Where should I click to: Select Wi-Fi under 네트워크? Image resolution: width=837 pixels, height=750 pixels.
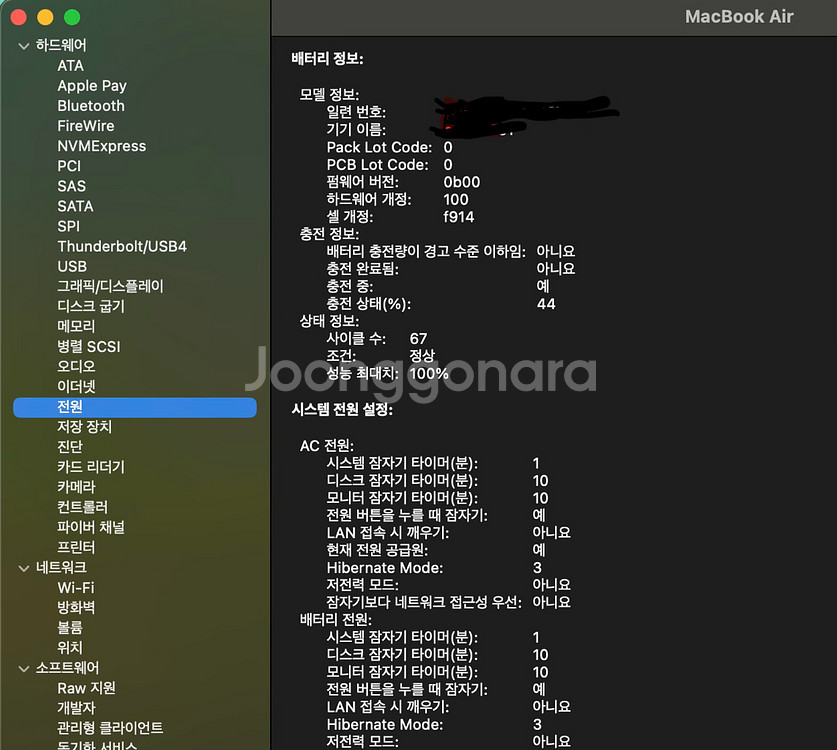[77, 587]
